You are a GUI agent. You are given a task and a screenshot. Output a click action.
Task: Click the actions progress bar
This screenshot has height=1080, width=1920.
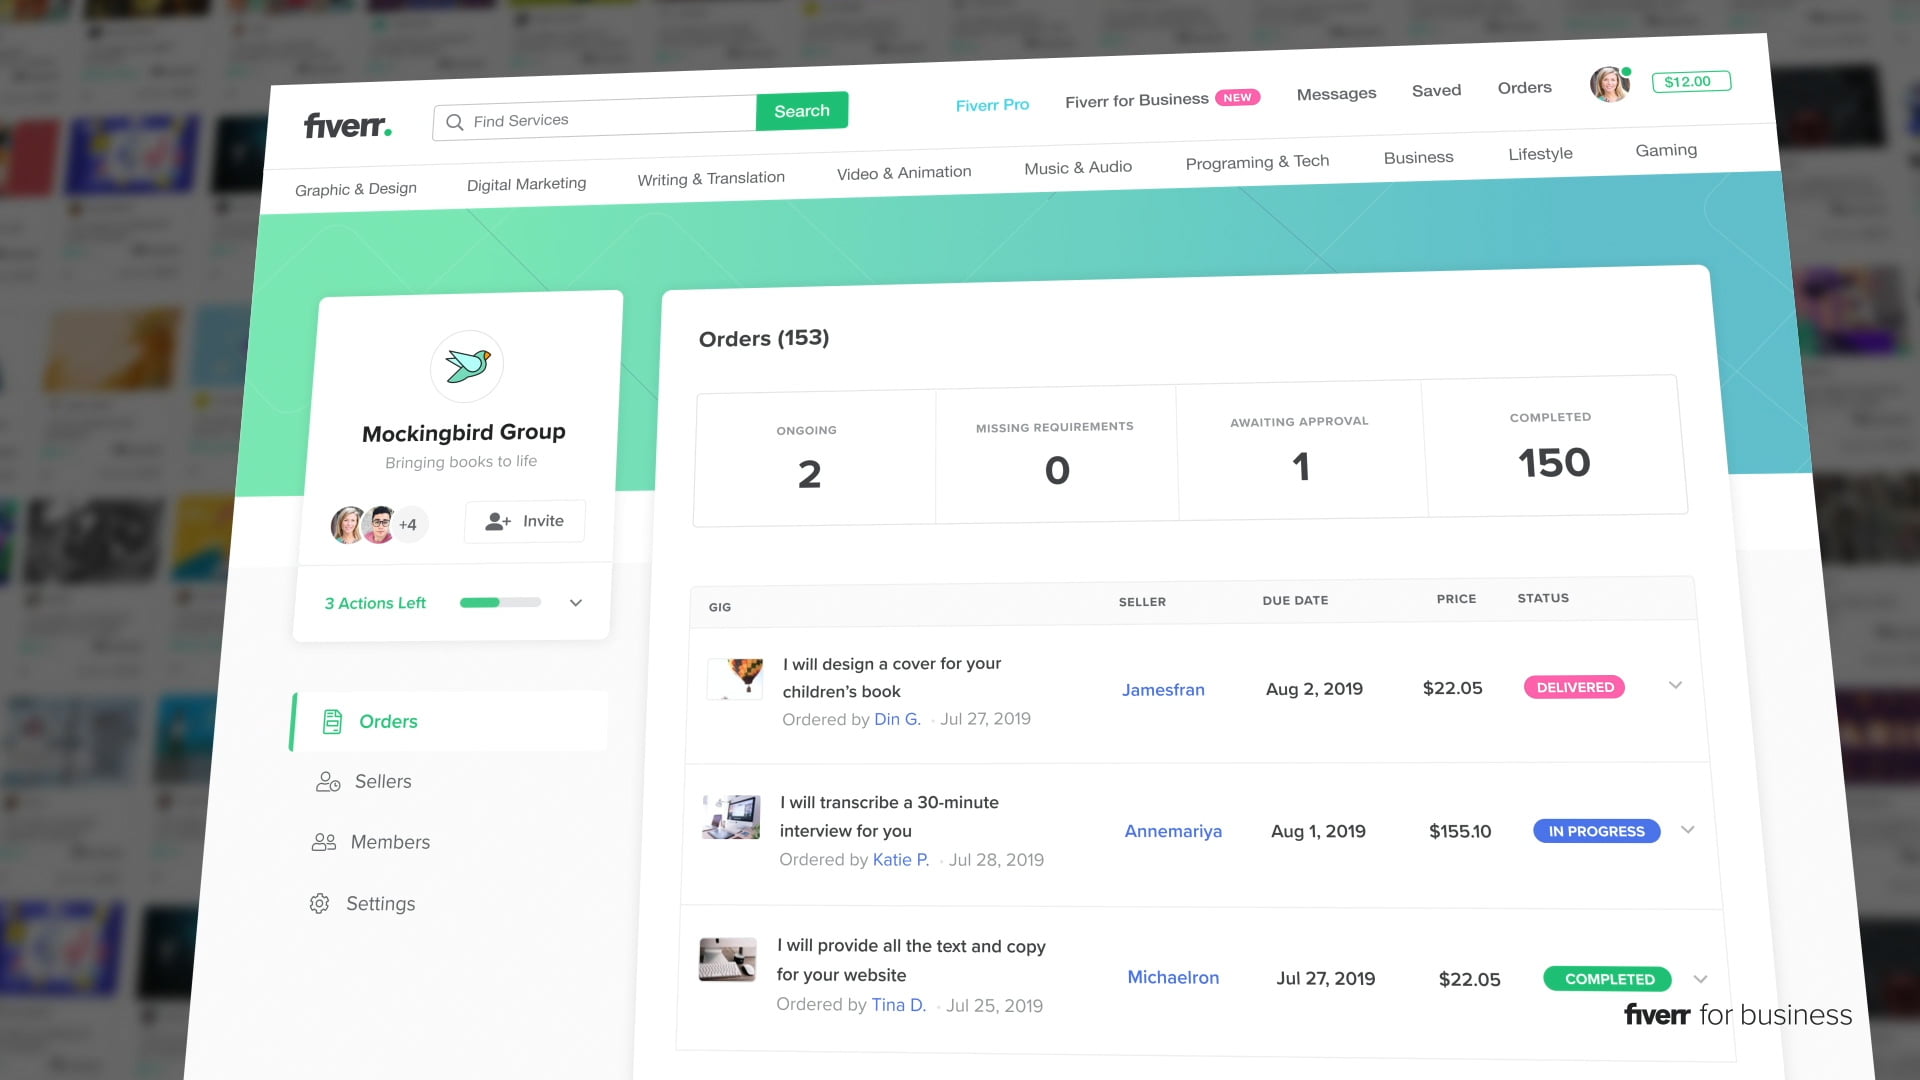[500, 603]
